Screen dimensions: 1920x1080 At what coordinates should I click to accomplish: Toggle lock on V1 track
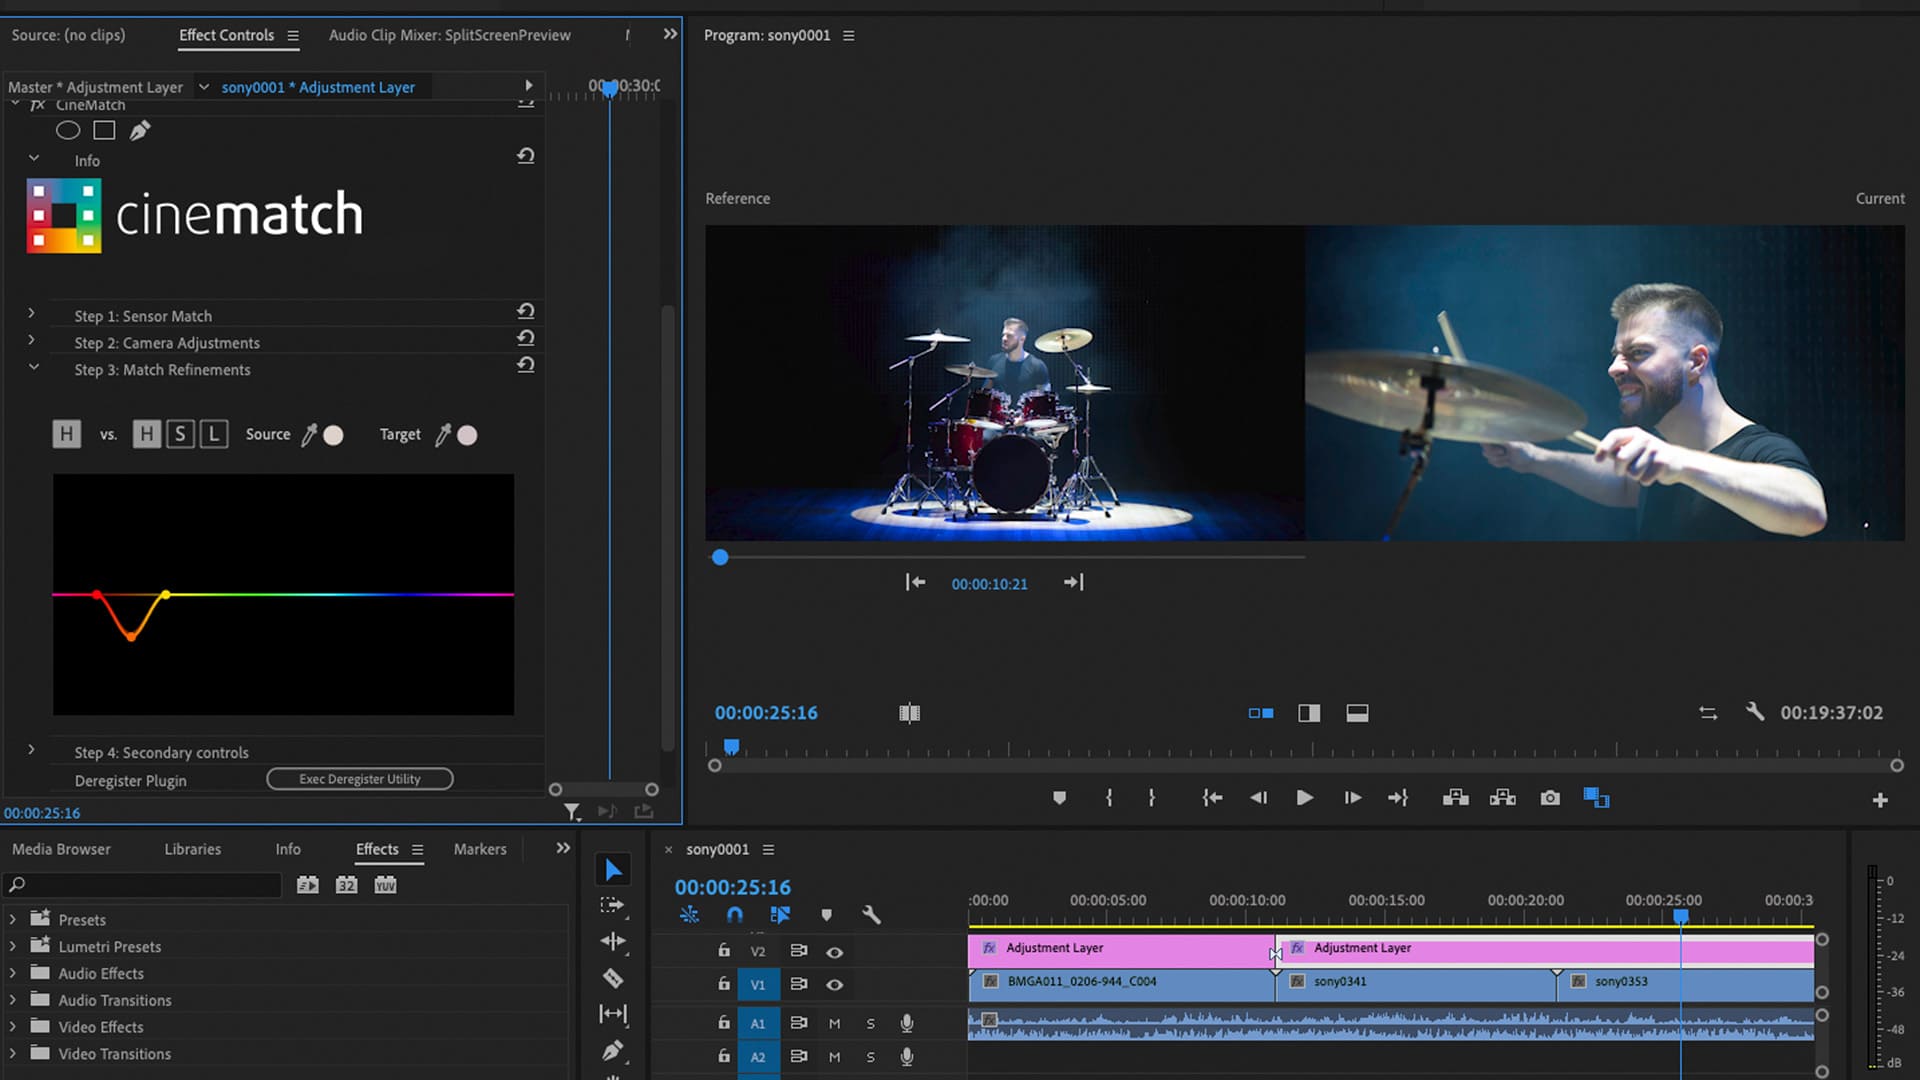(x=724, y=984)
